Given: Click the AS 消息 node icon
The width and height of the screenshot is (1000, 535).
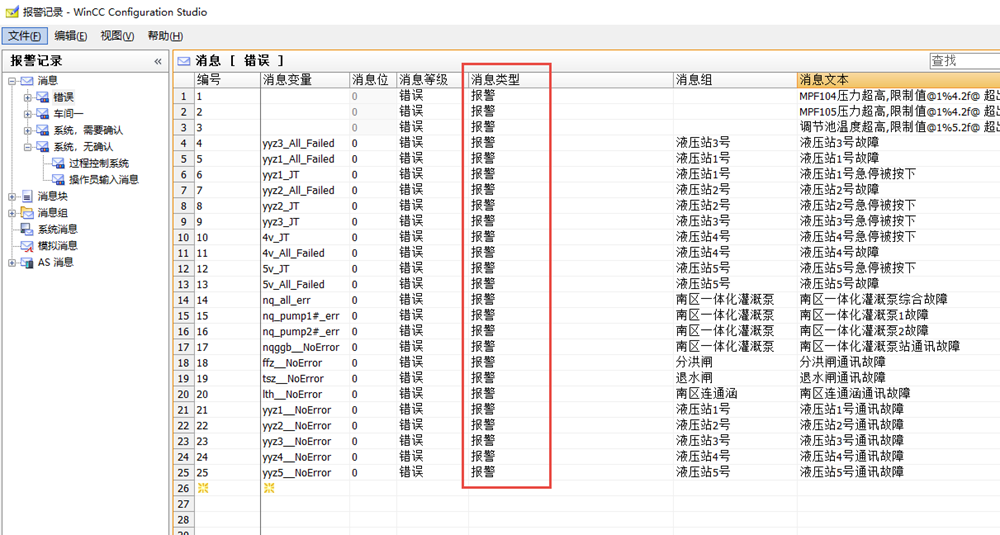Looking at the screenshot, I should click(x=27, y=262).
